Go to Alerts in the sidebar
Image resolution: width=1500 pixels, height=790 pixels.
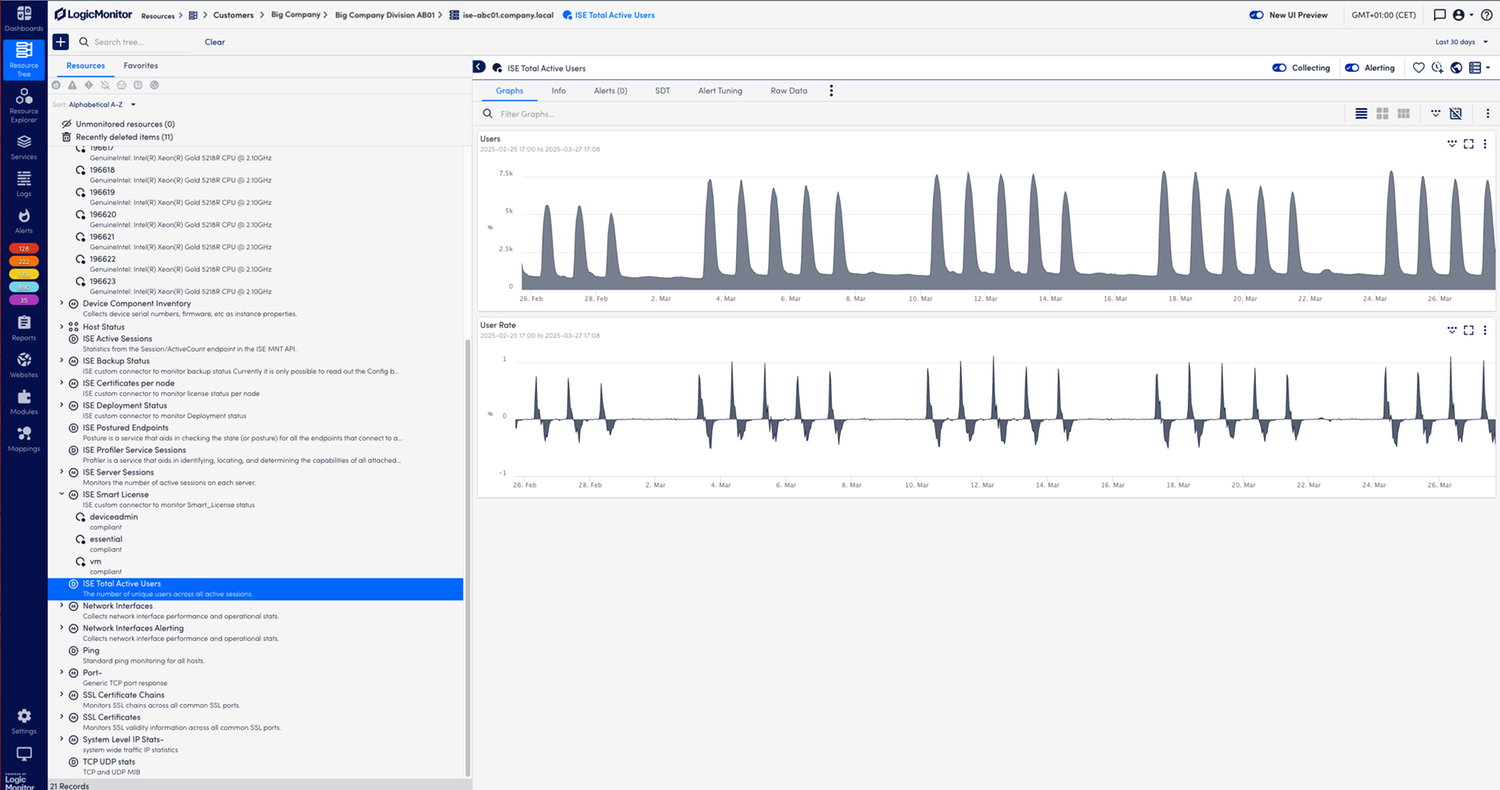click(24, 220)
